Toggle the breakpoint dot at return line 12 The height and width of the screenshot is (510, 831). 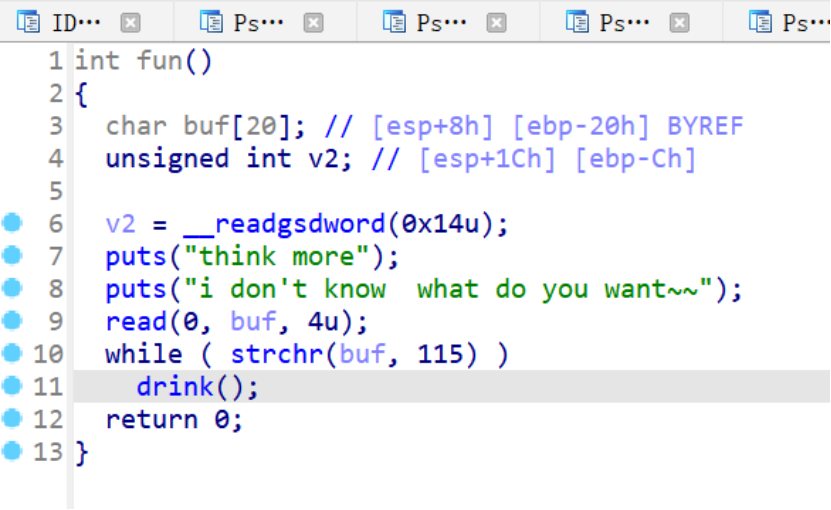tap(11, 418)
